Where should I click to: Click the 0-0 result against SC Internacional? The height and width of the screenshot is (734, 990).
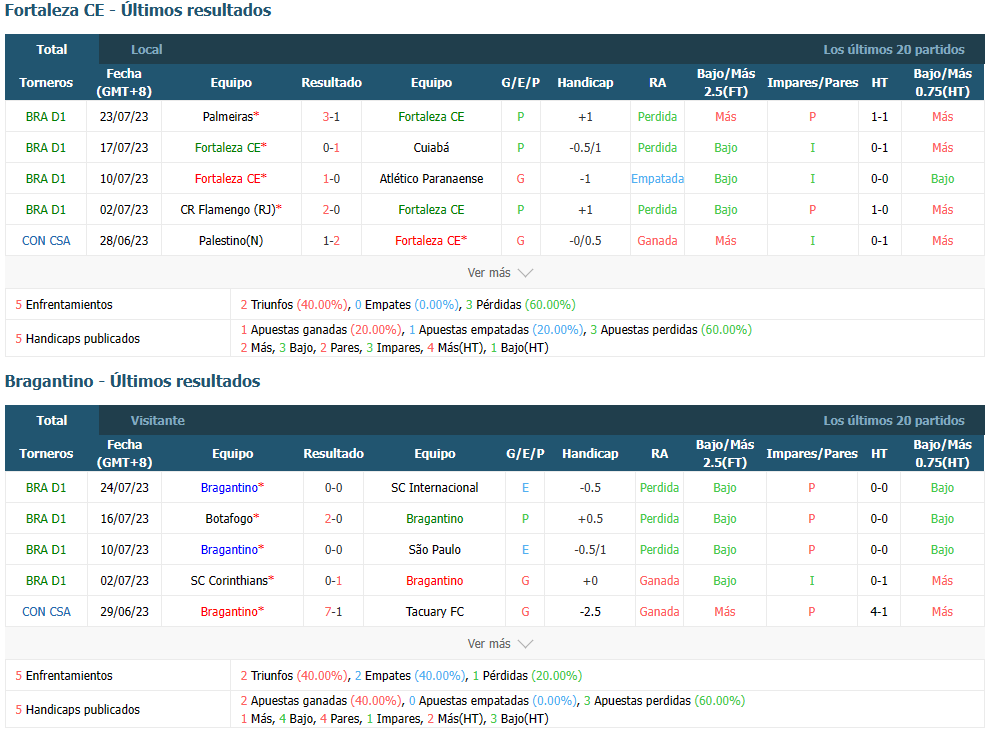click(x=333, y=488)
